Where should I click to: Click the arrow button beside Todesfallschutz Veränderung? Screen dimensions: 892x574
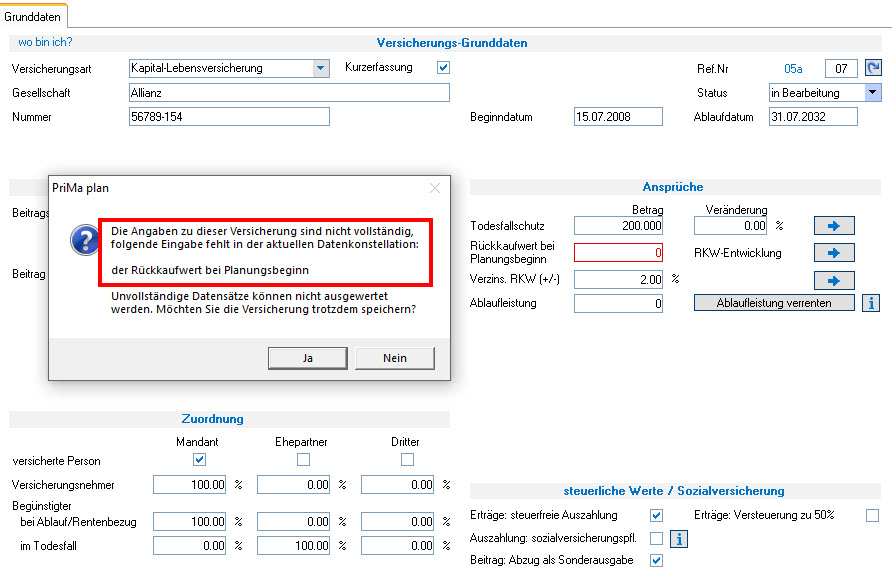833,227
